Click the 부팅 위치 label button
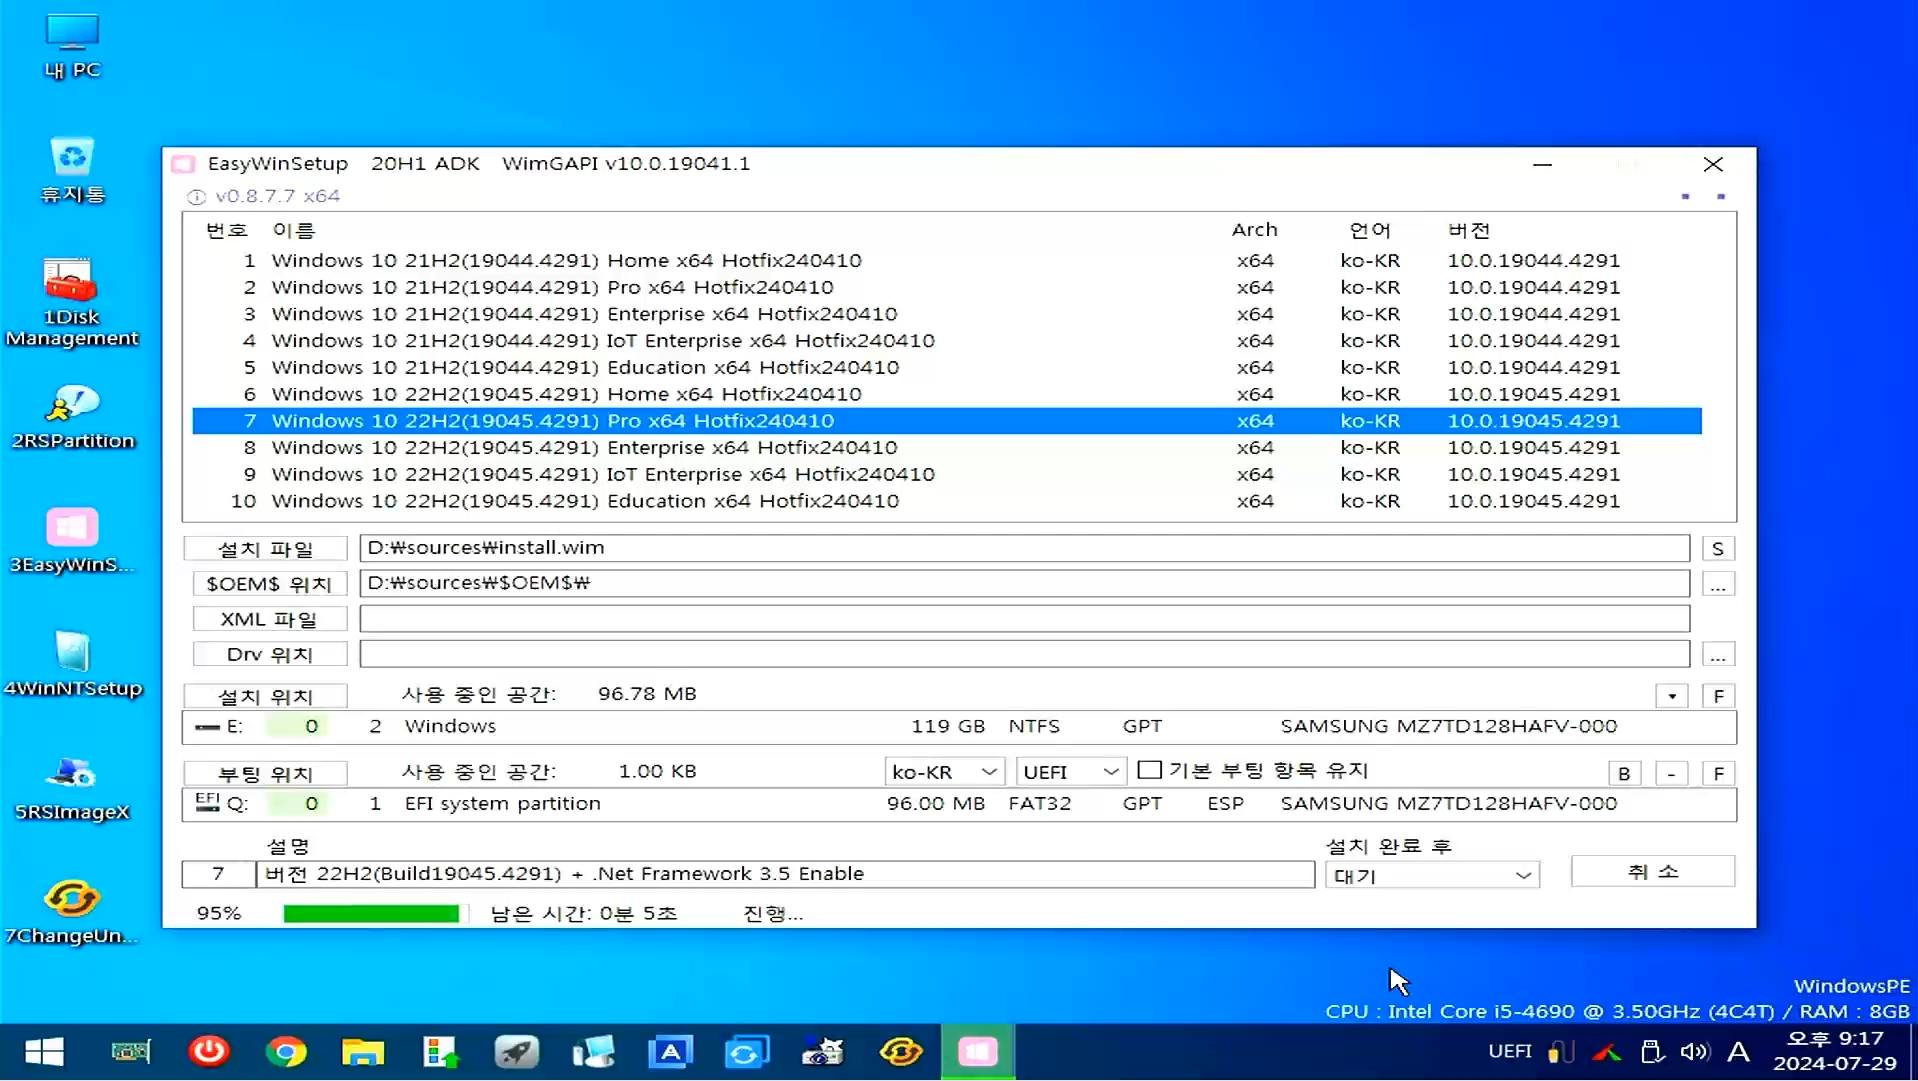 [266, 774]
